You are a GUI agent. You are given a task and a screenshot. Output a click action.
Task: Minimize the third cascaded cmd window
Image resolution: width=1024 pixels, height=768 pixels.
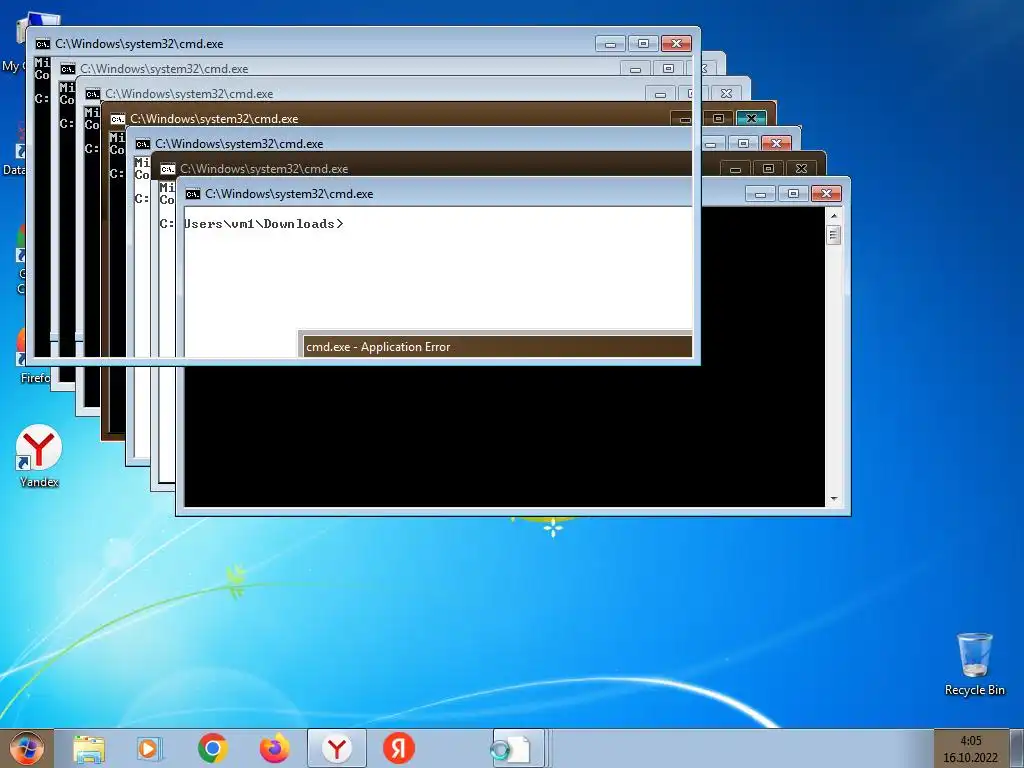pos(660,93)
